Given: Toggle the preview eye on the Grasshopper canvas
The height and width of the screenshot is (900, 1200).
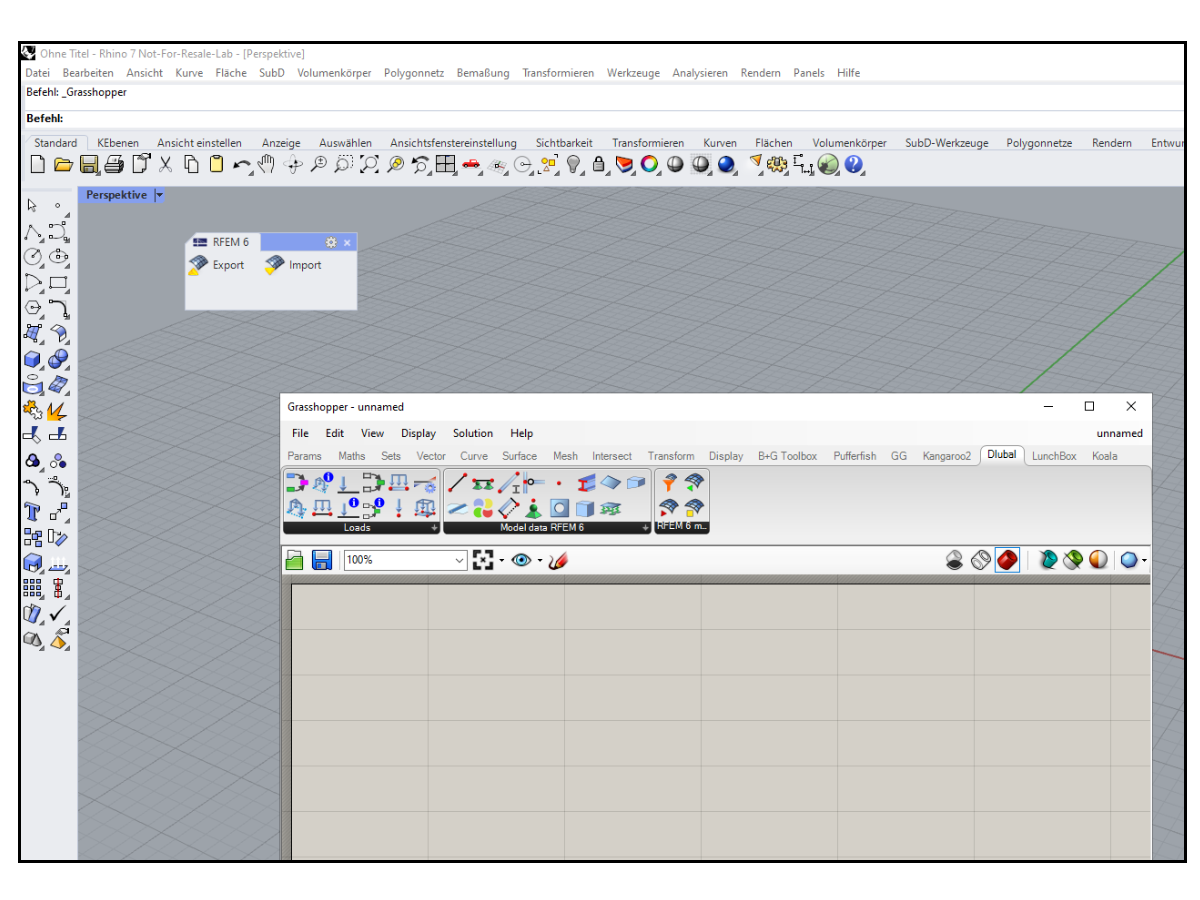Looking at the screenshot, I should tap(521, 559).
